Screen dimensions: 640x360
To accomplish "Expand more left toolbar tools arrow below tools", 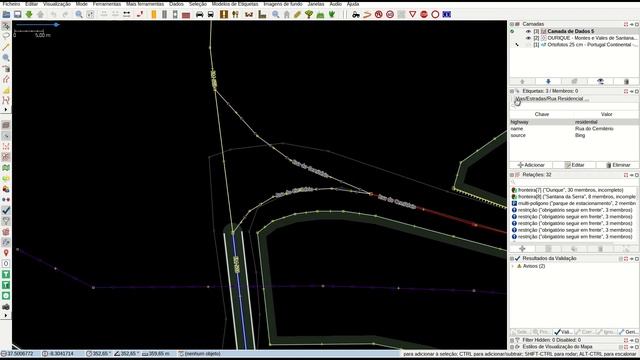I will [x=6, y=110].
